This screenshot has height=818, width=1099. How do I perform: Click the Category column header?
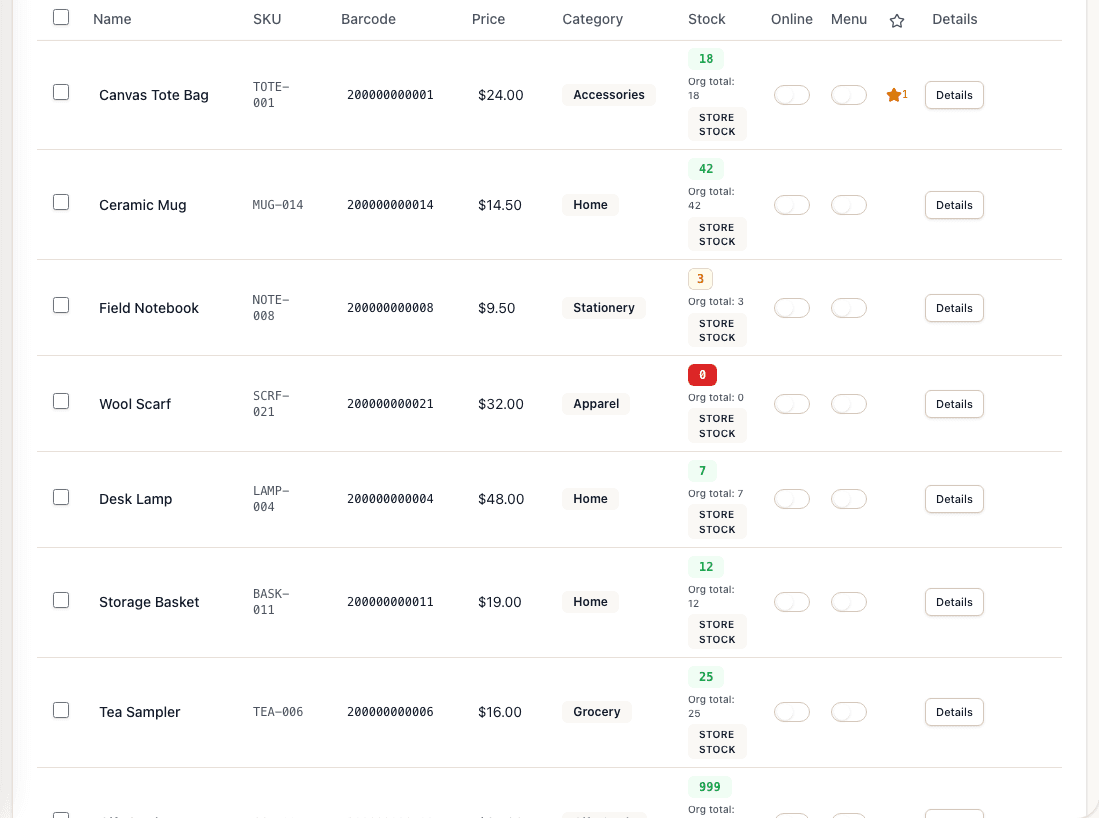pyautogui.click(x=592, y=20)
